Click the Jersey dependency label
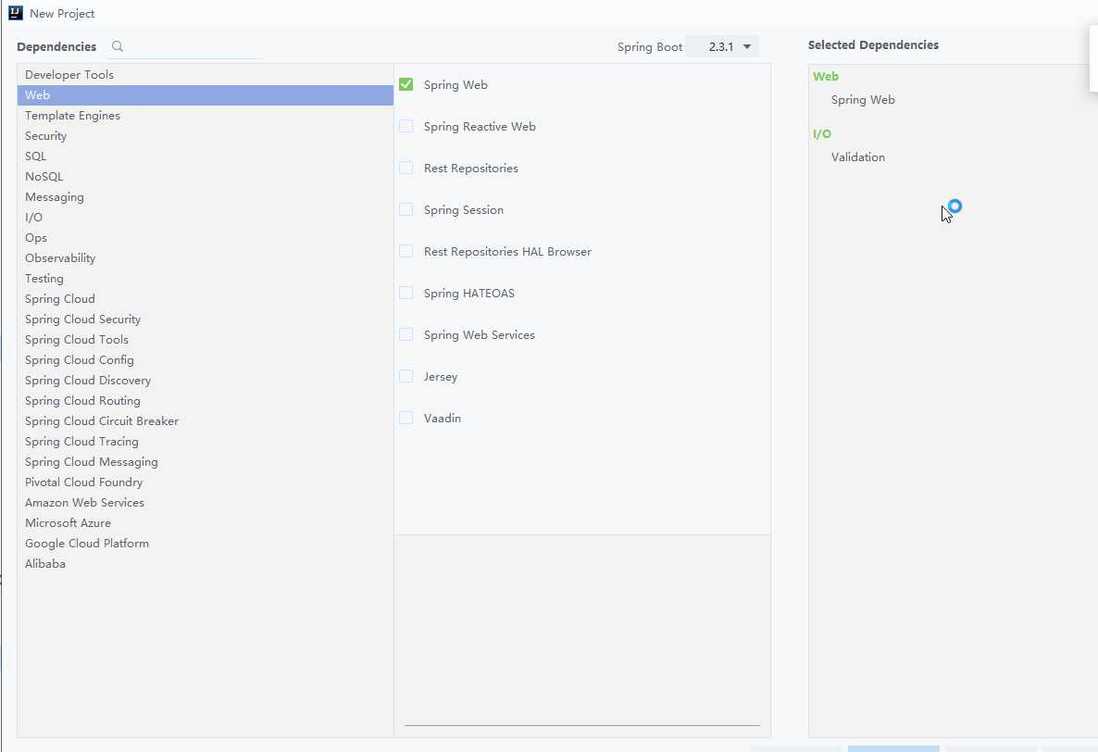 click(440, 376)
